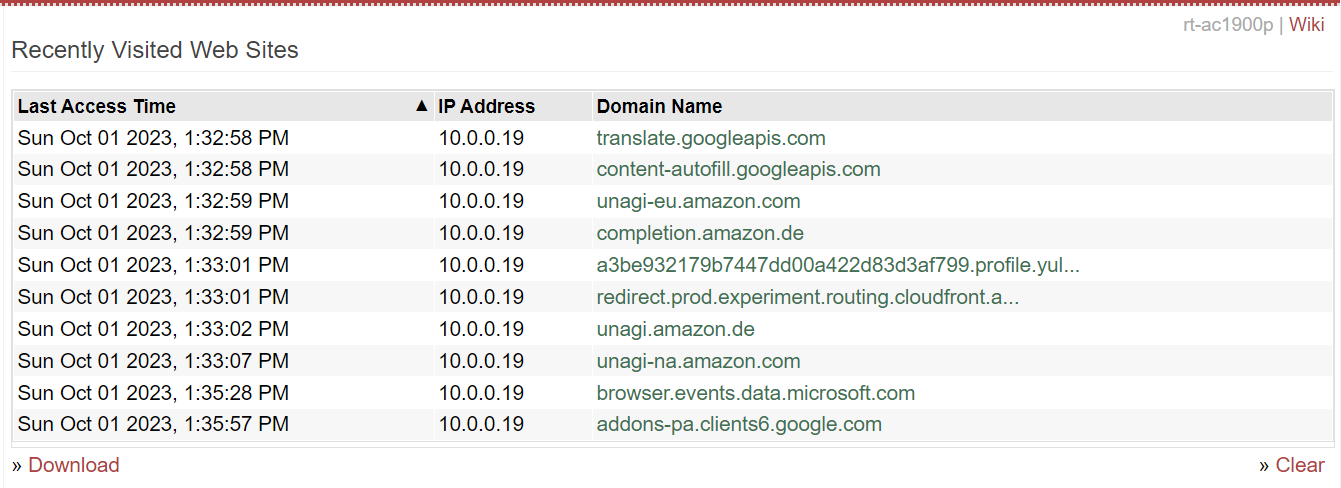Open unagi-eu.amazon.com domain link
This screenshot has height=488, width=1341.
[x=698, y=202]
